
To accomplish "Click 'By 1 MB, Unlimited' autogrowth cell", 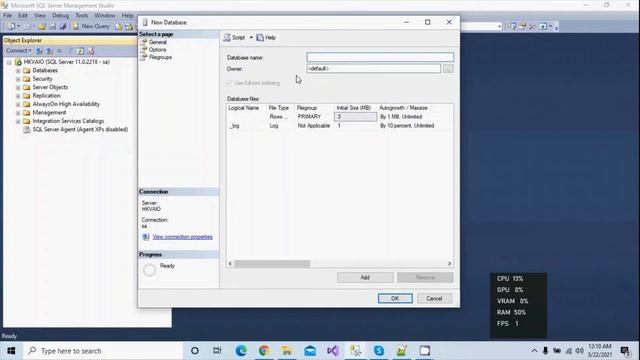I will tap(415, 117).
